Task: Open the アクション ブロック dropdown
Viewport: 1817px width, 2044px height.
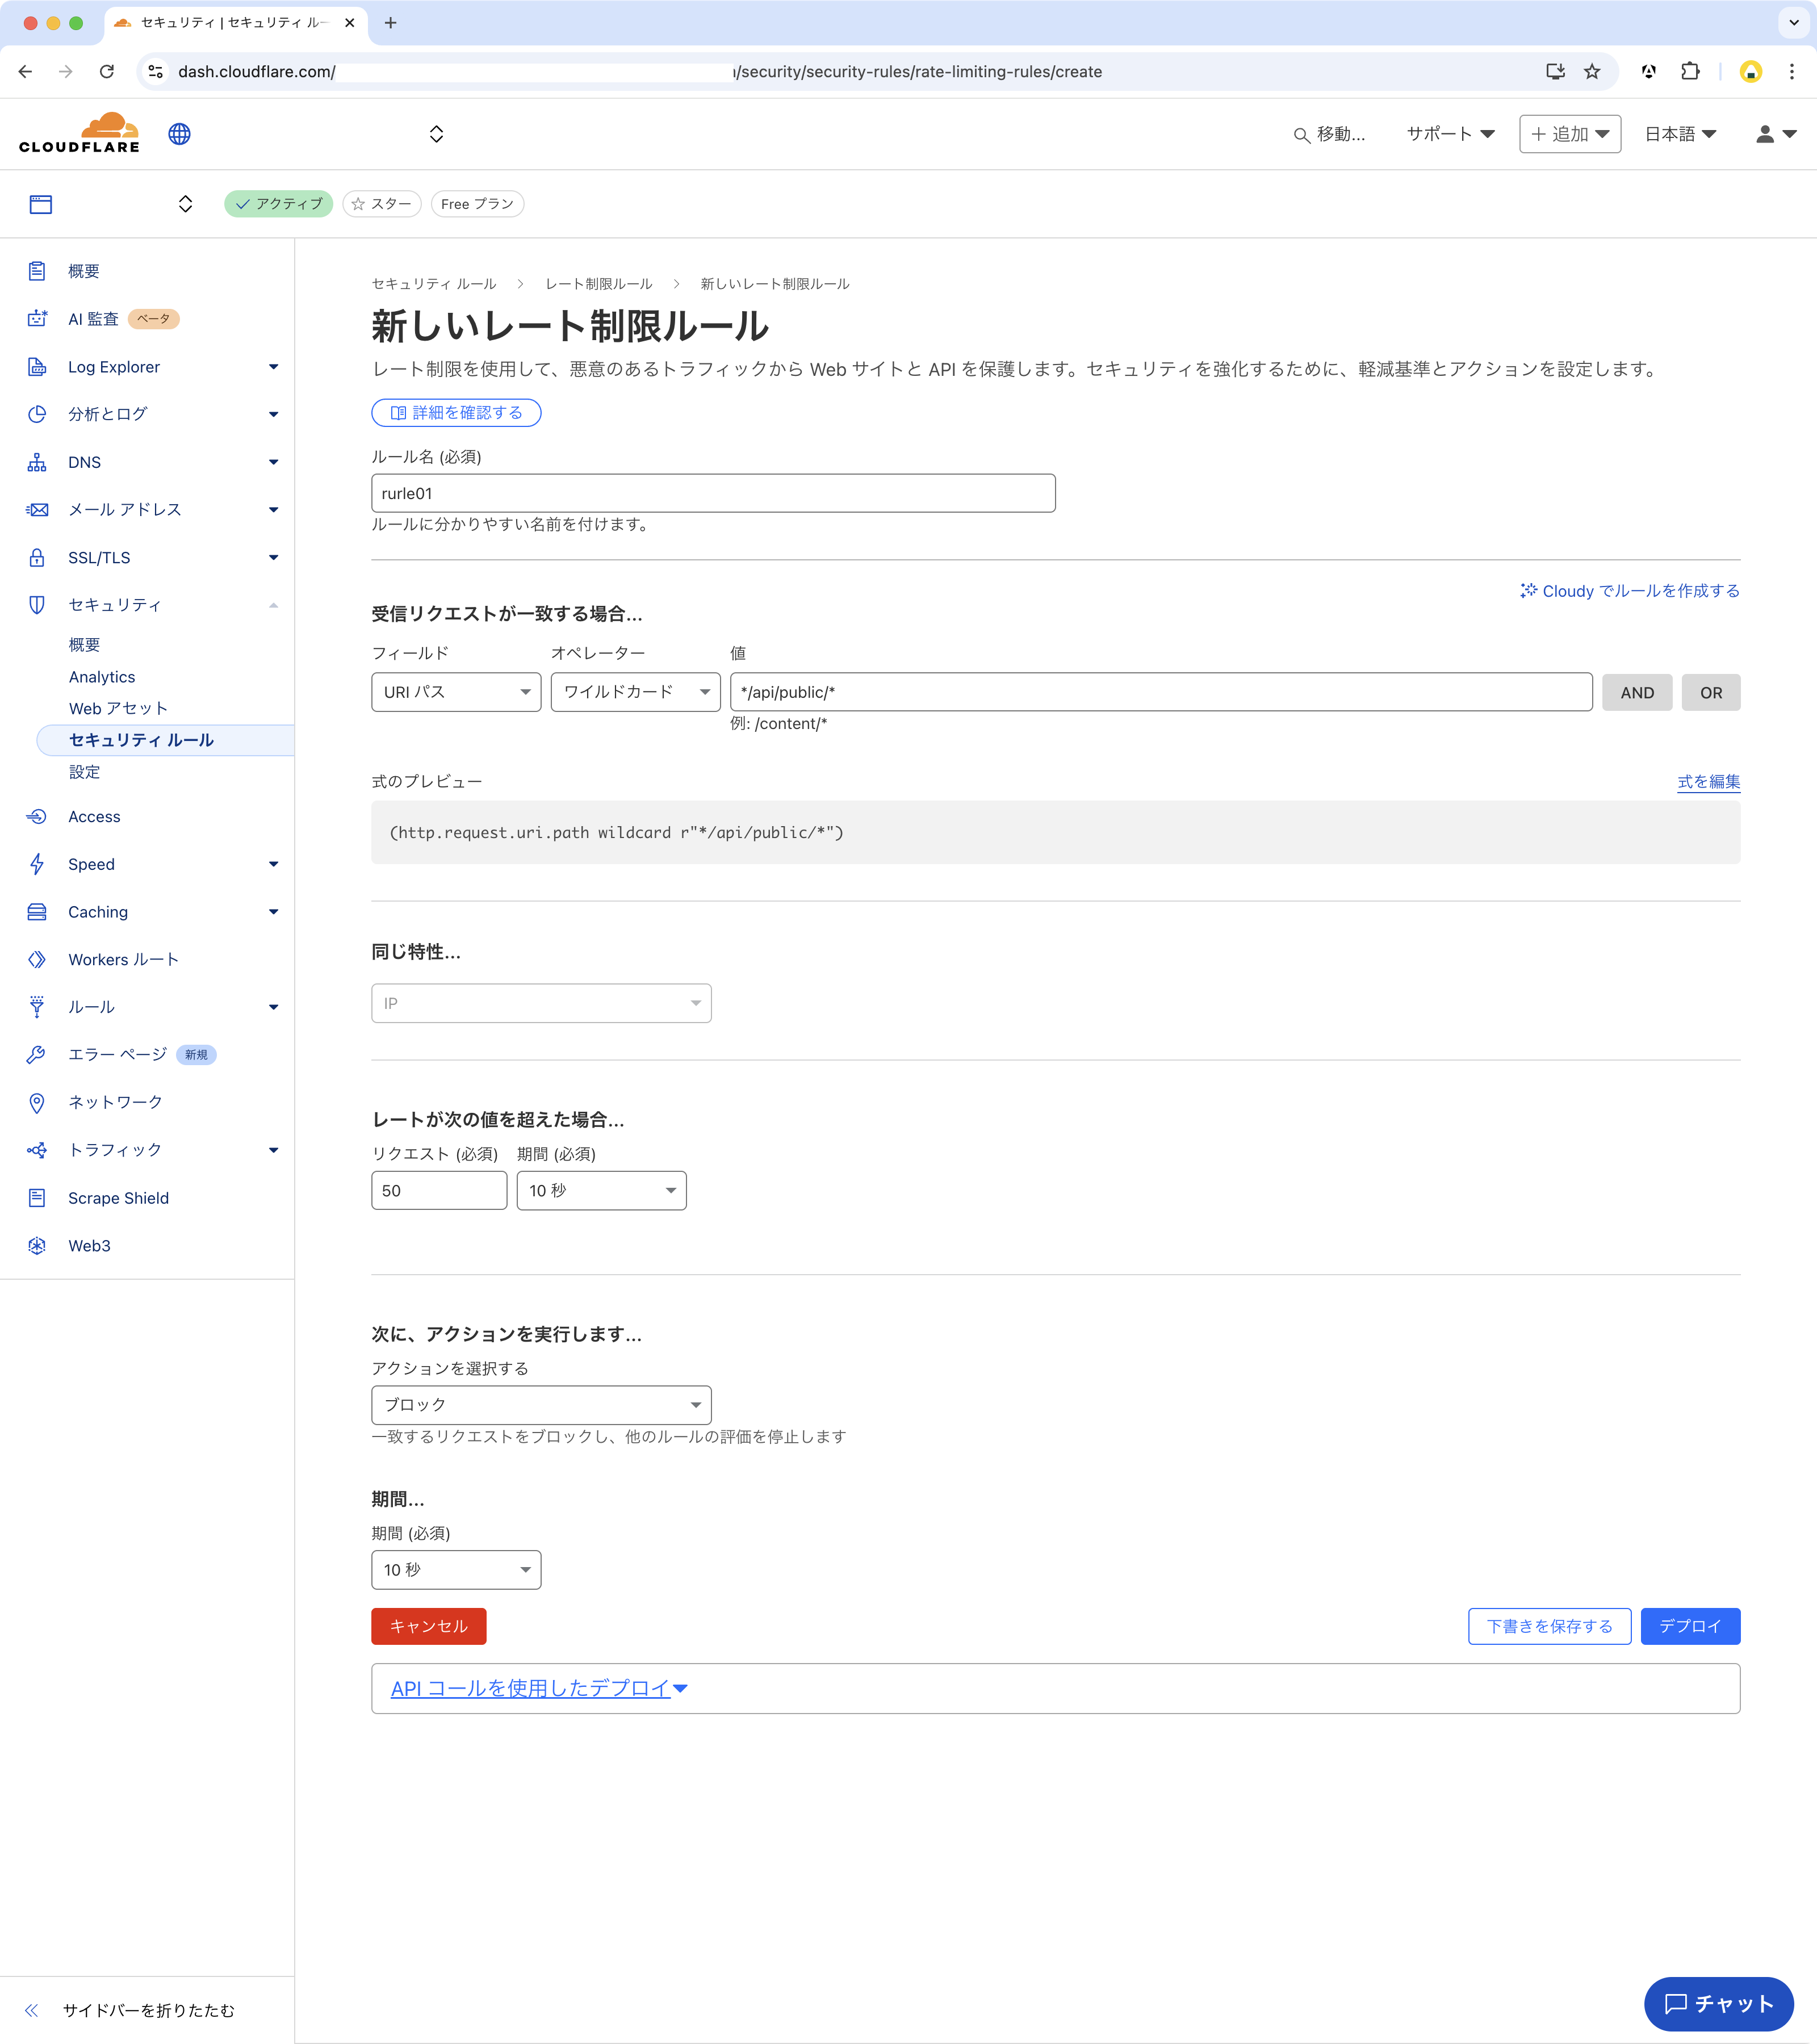Action: point(541,1405)
